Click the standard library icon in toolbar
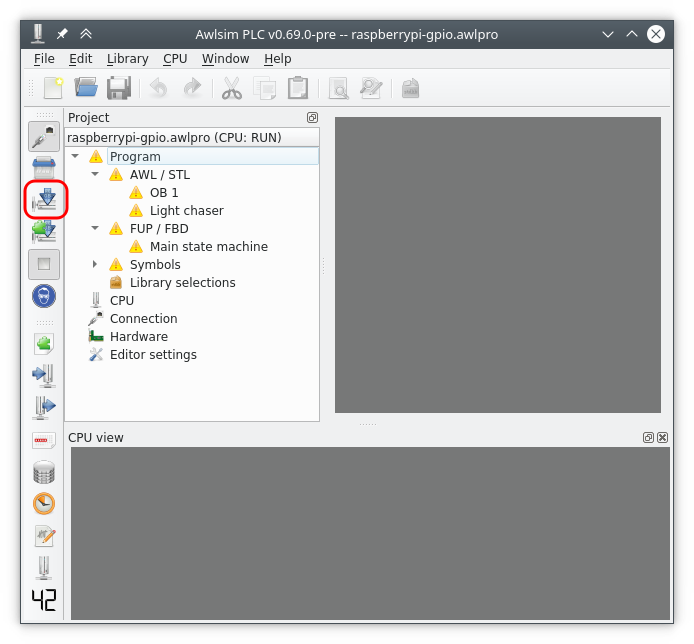694x644 pixels. click(x=410, y=88)
